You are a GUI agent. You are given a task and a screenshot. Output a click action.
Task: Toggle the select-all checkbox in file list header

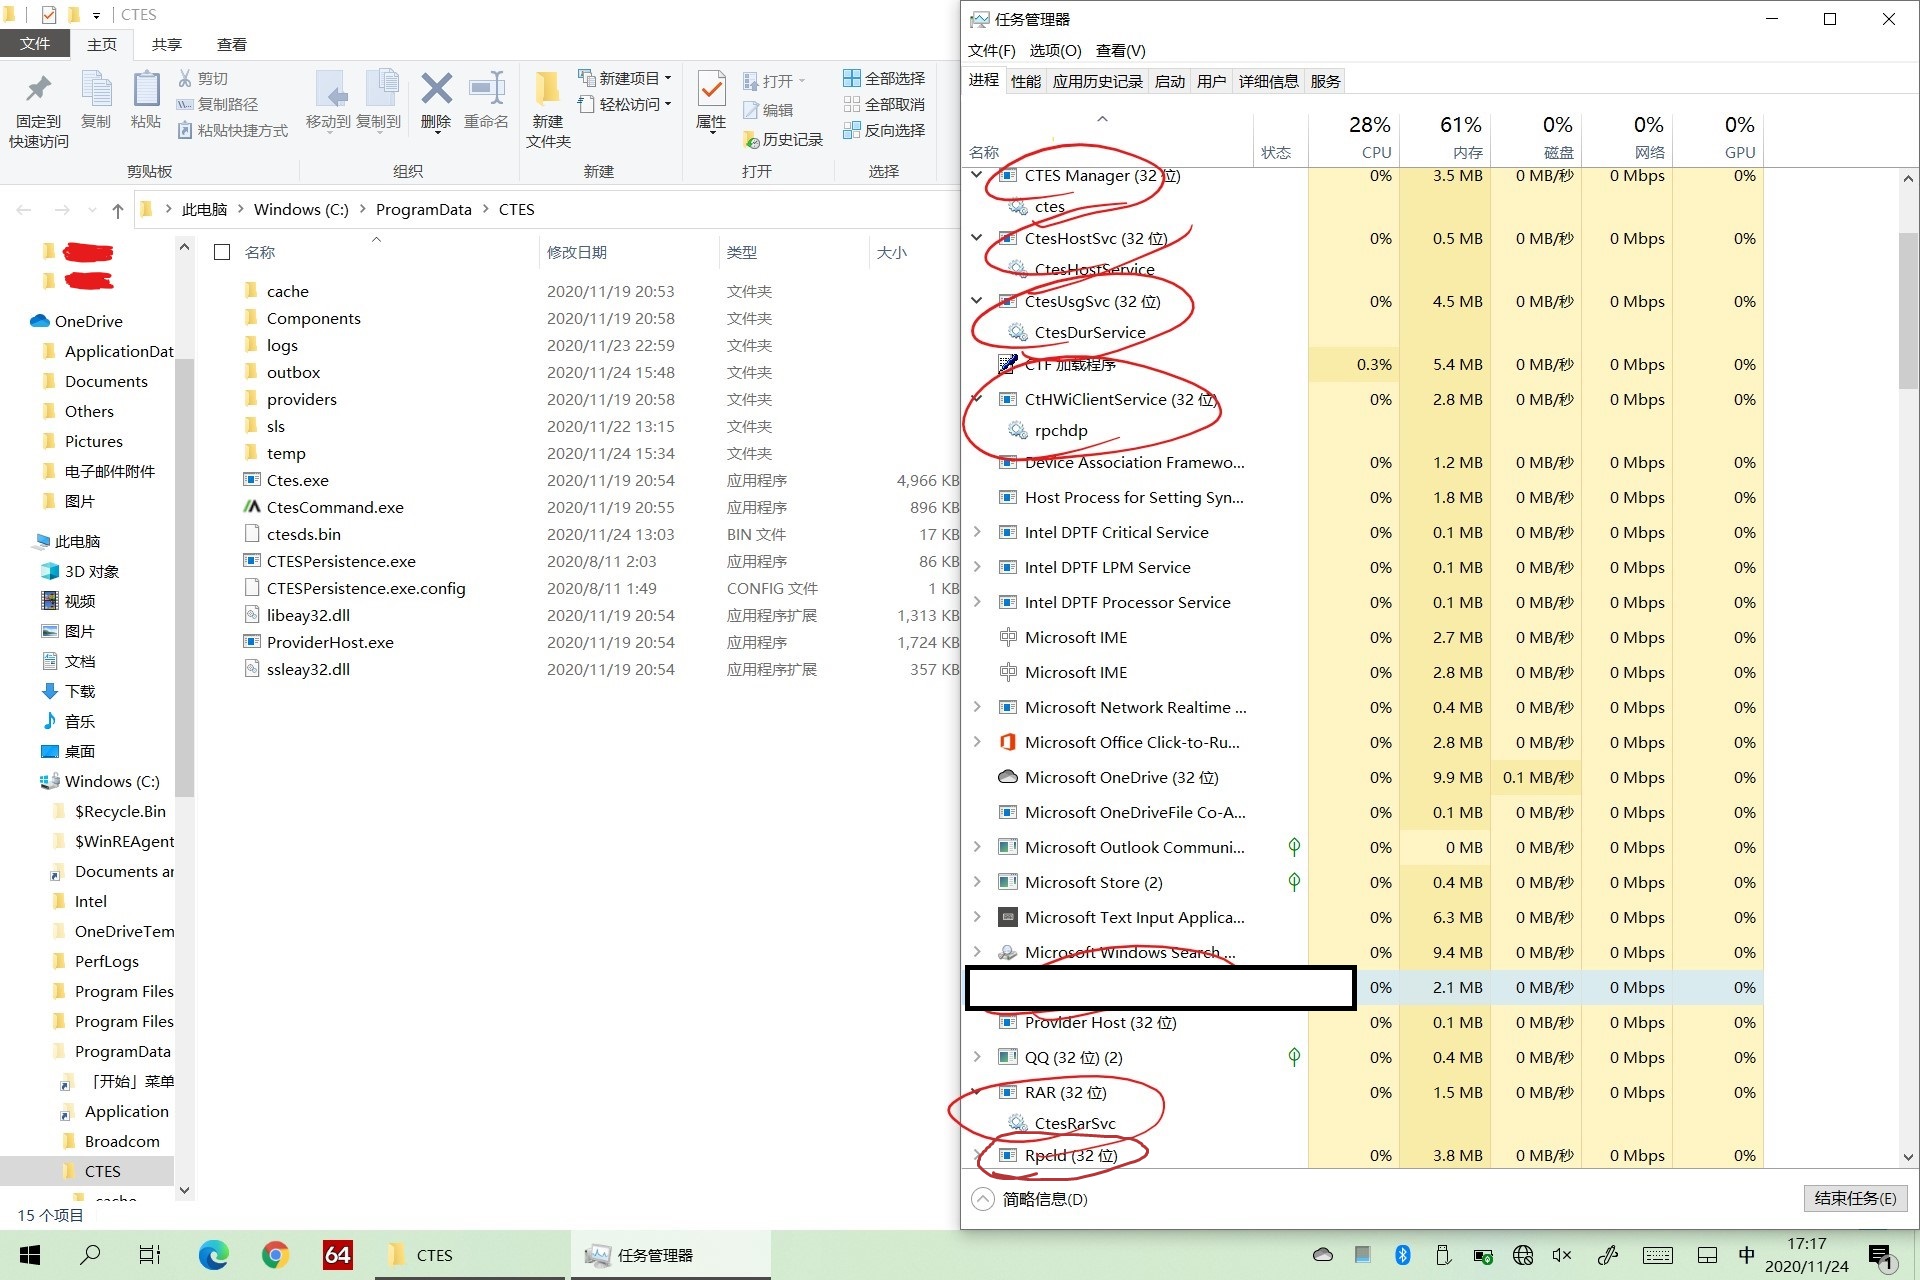[222, 252]
